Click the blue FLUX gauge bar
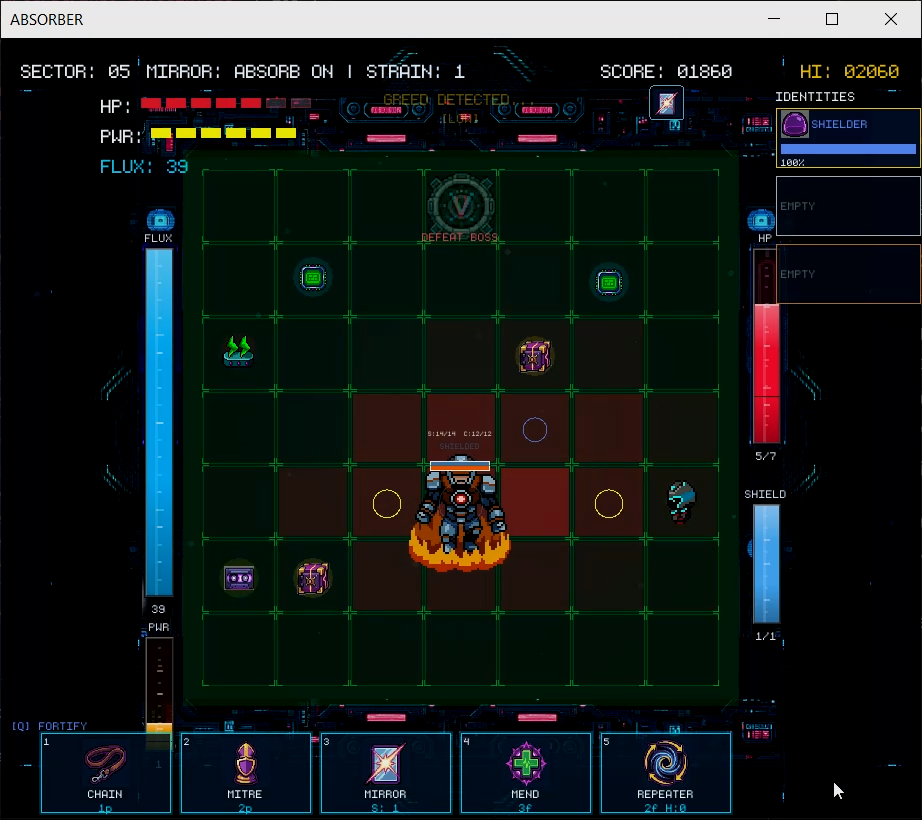922x820 pixels. click(x=159, y=422)
